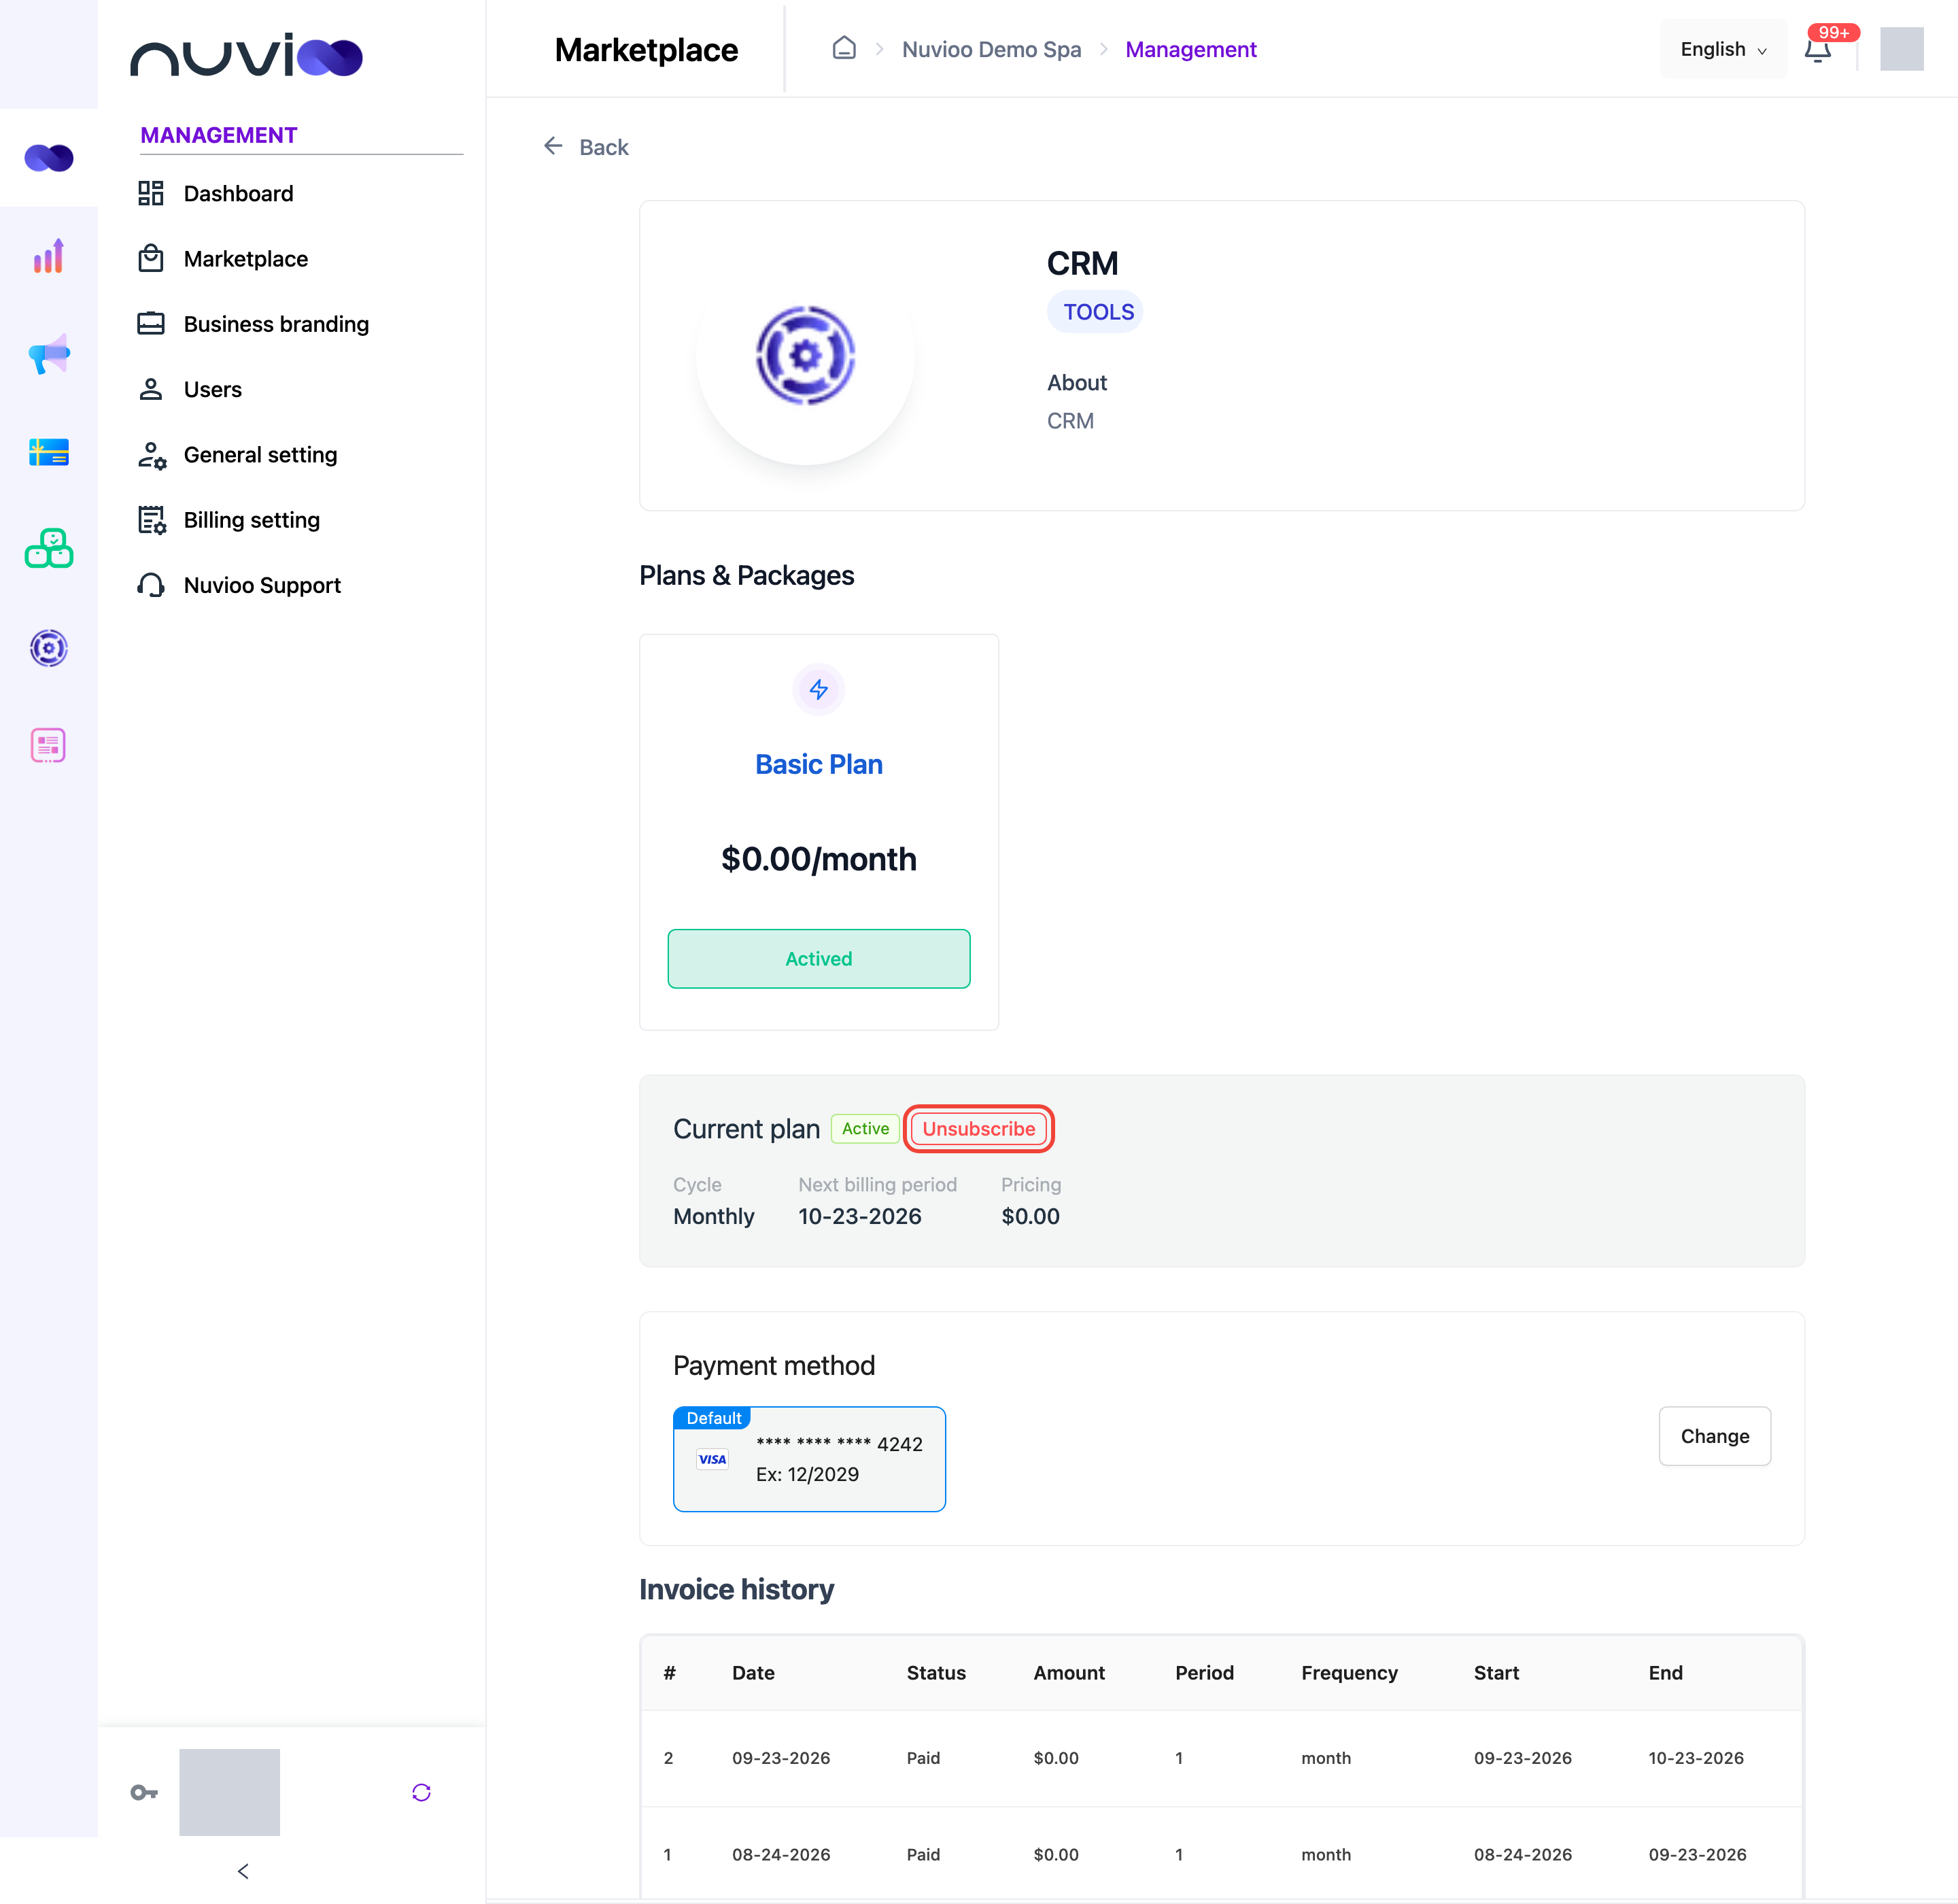Viewport: 1958px width, 1904px height.
Task: Click the Active status badge
Action: 865,1128
